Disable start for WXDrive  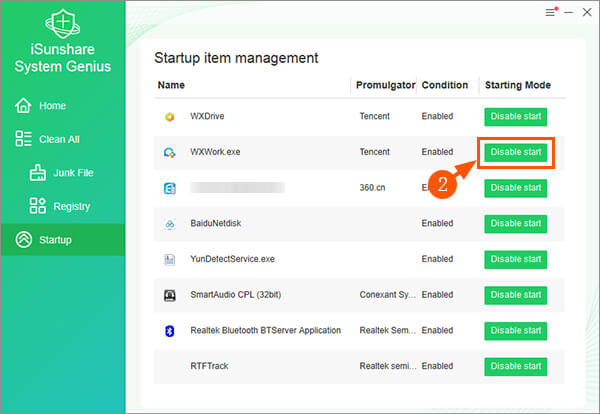tap(515, 117)
